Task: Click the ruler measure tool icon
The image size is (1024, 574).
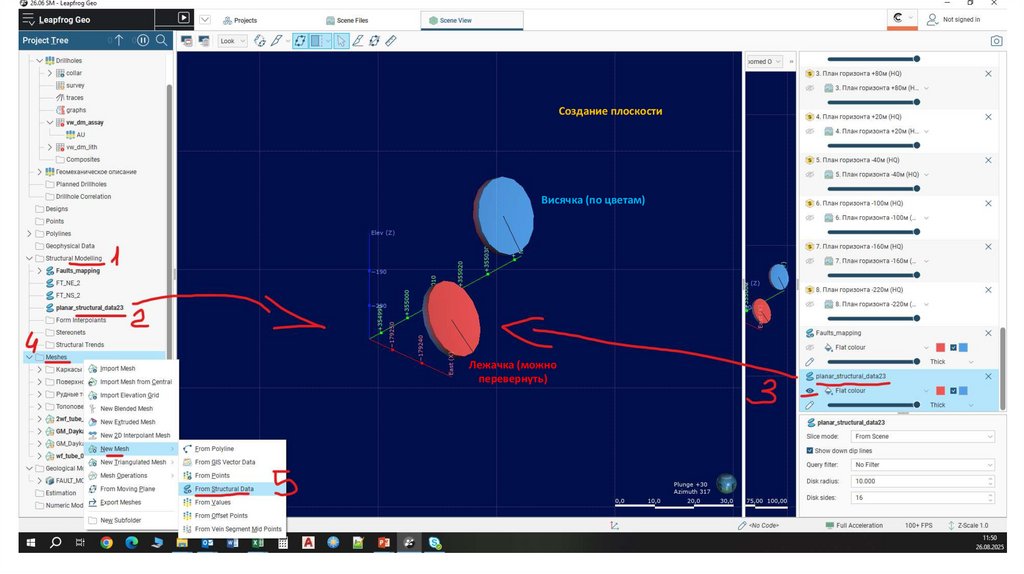Action: coord(391,41)
